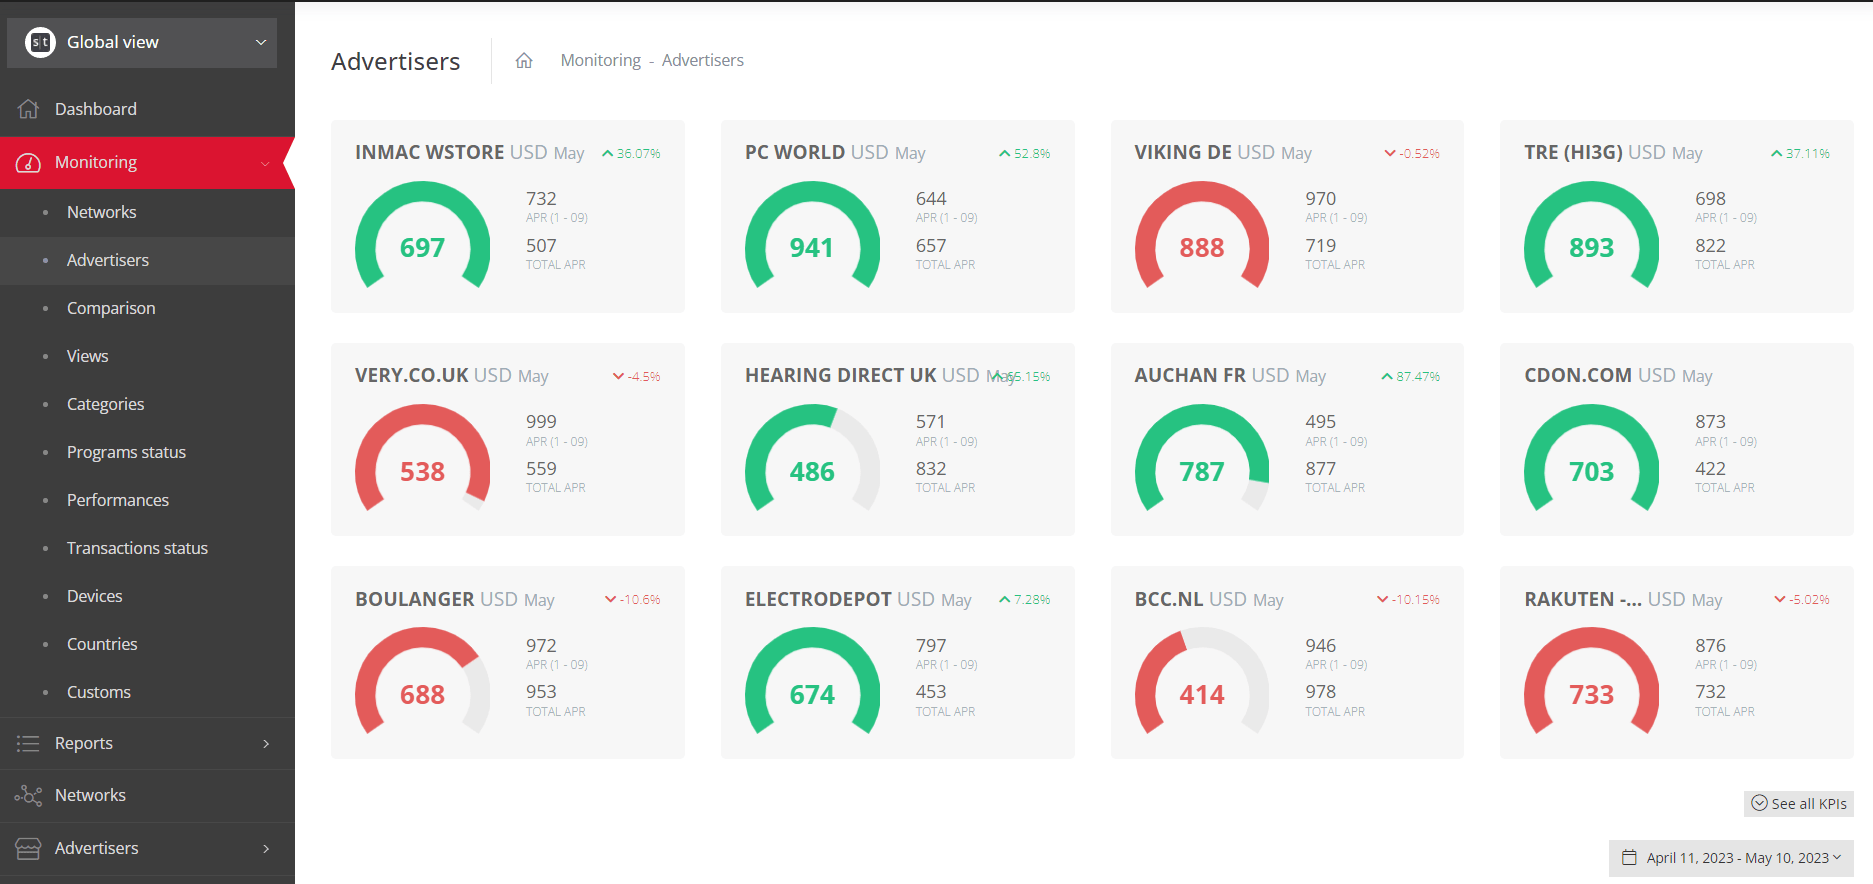Click the RAKUTEN card title
The height and width of the screenshot is (884, 1873).
click(x=1583, y=599)
